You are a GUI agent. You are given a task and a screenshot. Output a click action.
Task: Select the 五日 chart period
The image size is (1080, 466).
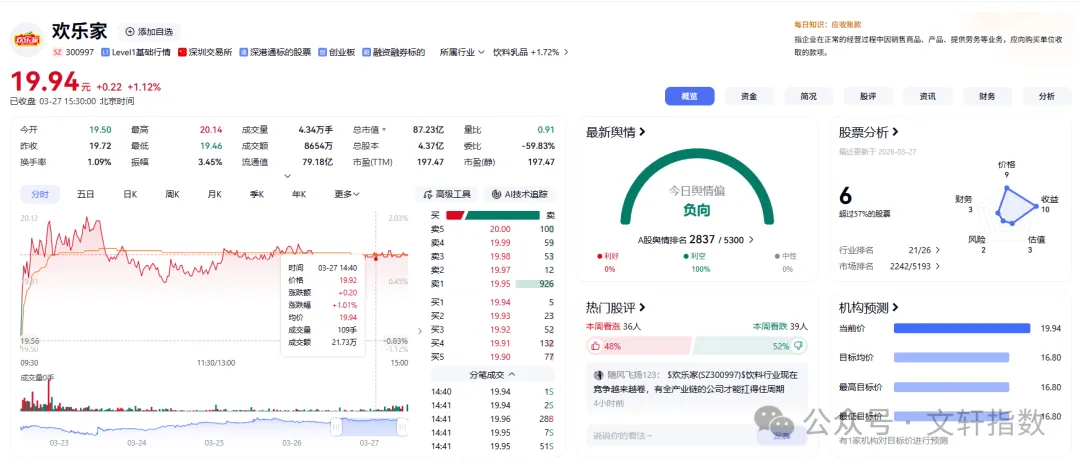(85, 194)
